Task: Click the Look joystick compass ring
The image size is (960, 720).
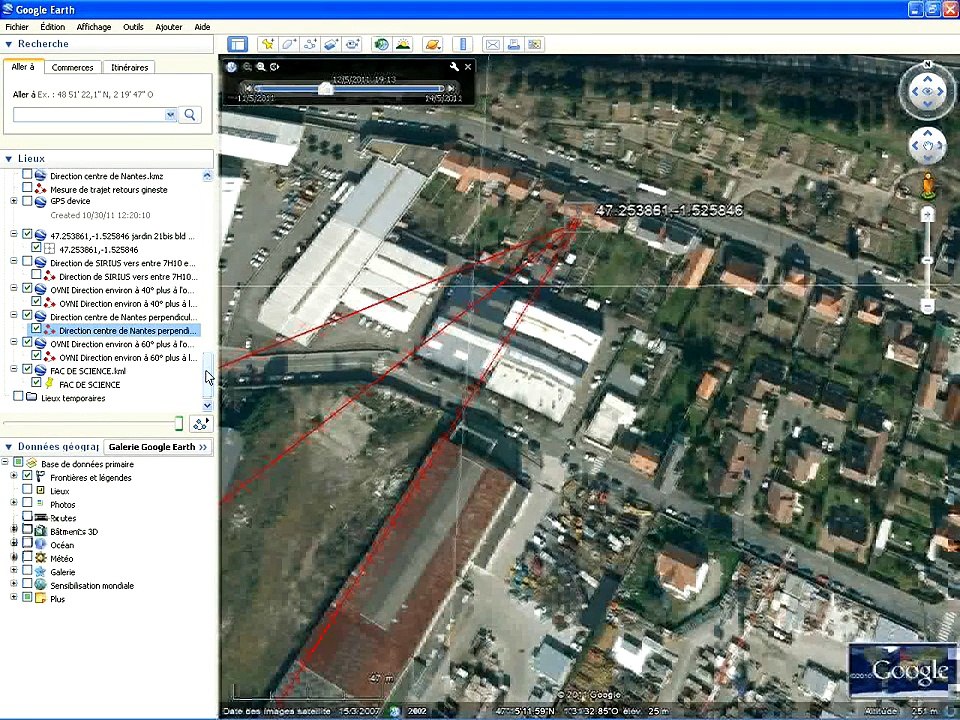Action: tap(927, 91)
